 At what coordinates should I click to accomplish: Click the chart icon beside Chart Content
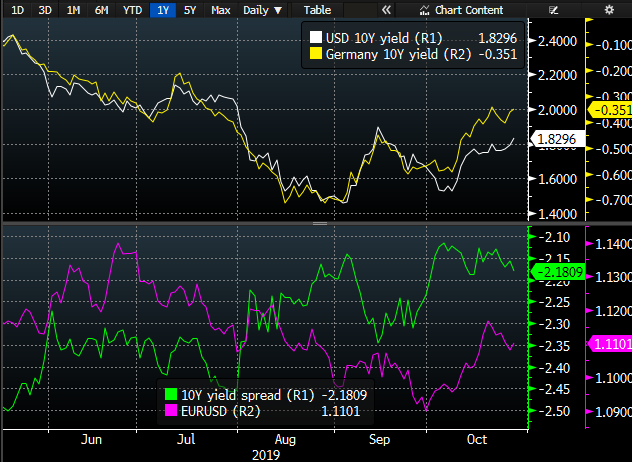424,10
